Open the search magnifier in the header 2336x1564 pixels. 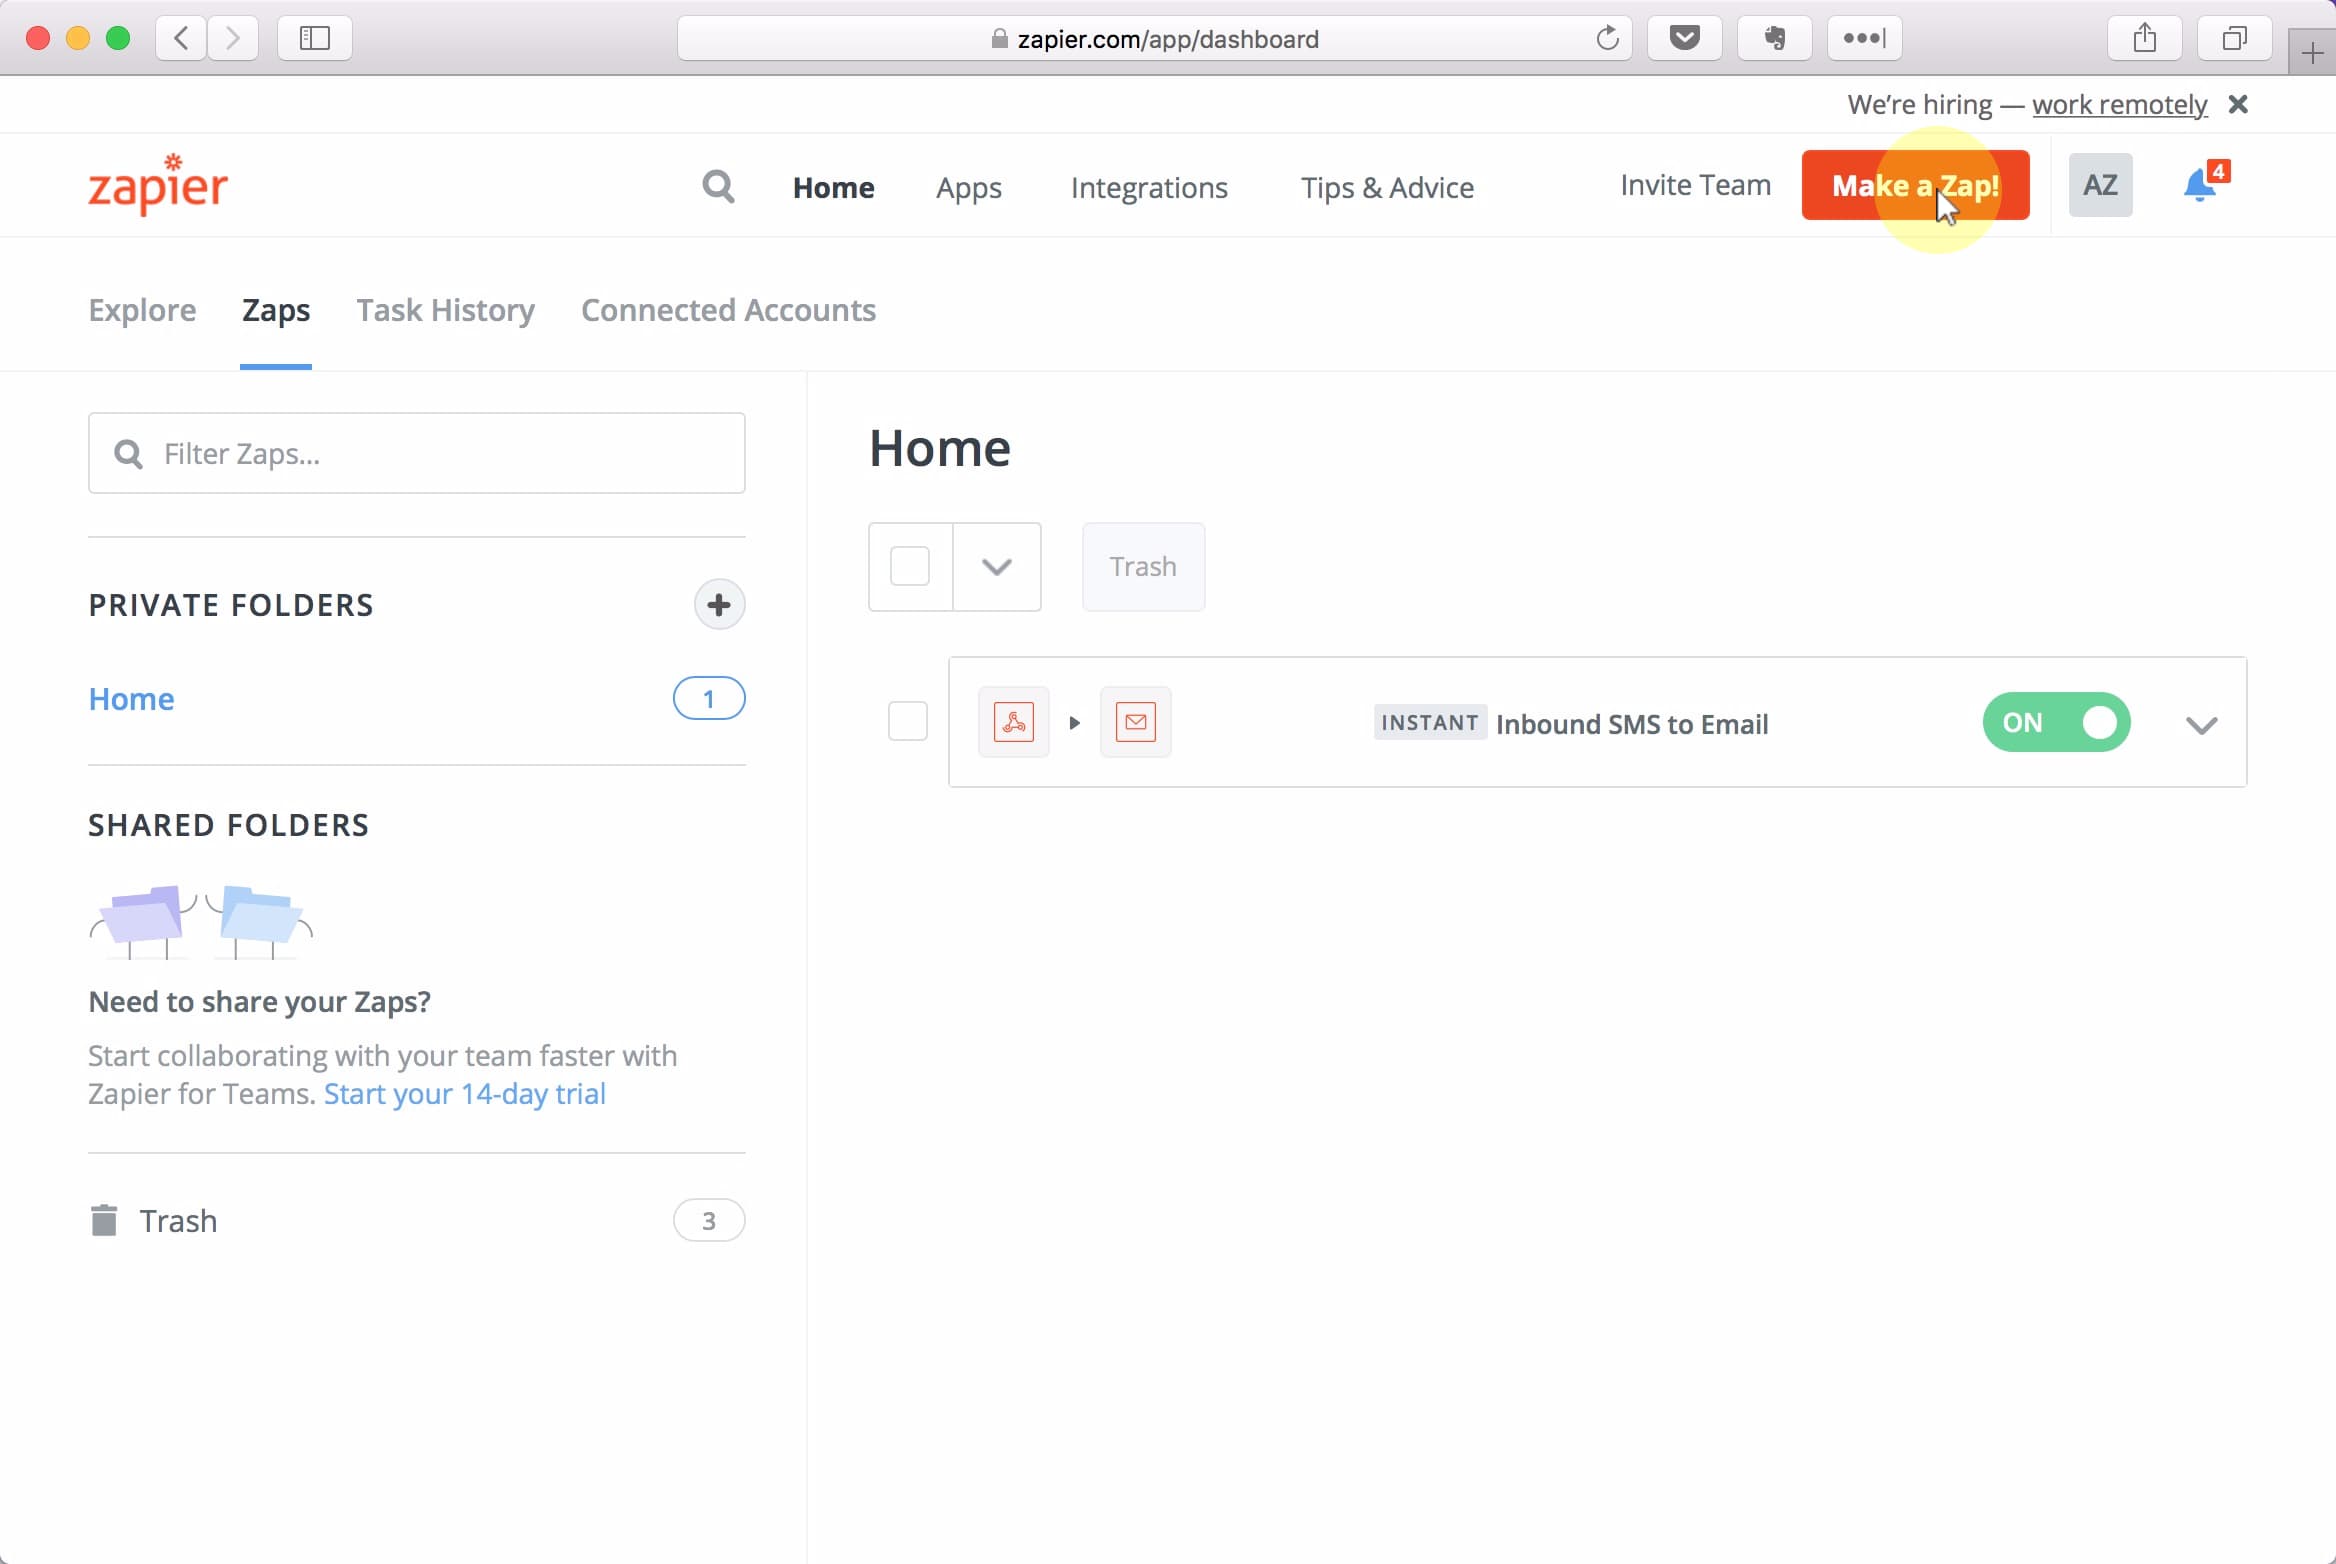coord(718,186)
